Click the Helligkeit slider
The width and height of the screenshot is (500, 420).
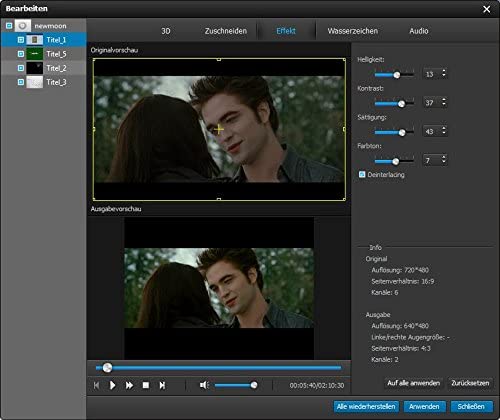click(394, 75)
